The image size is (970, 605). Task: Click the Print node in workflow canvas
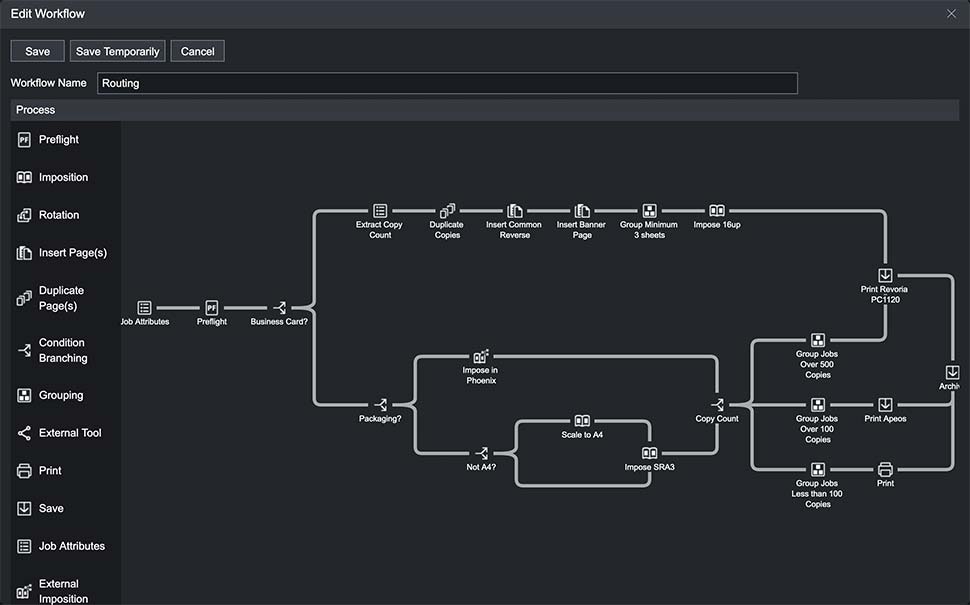pyautogui.click(x=885, y=470)
